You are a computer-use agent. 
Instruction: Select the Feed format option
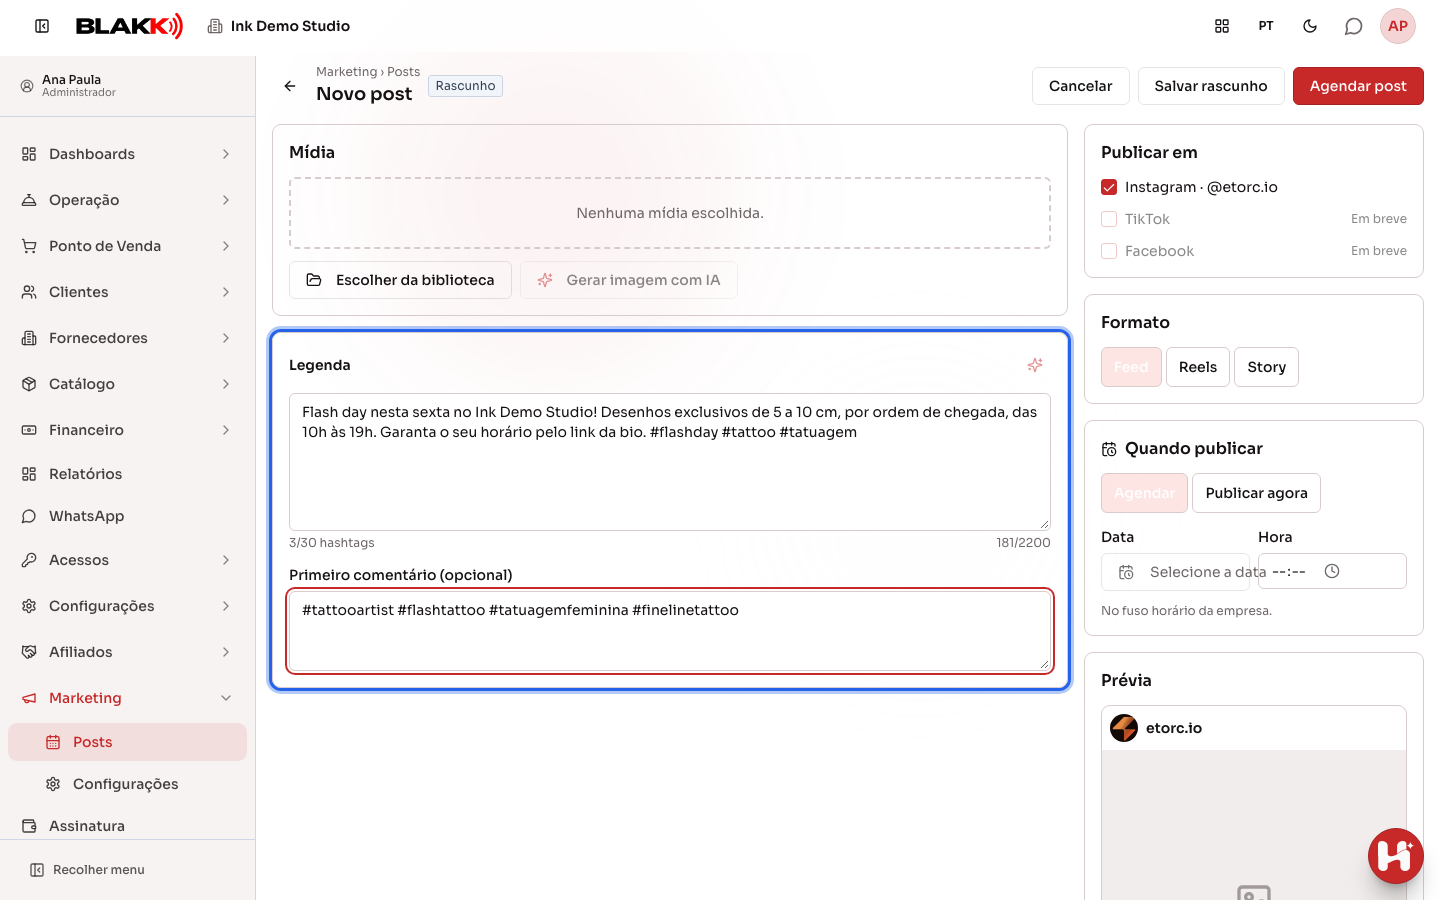point(1131,367)
